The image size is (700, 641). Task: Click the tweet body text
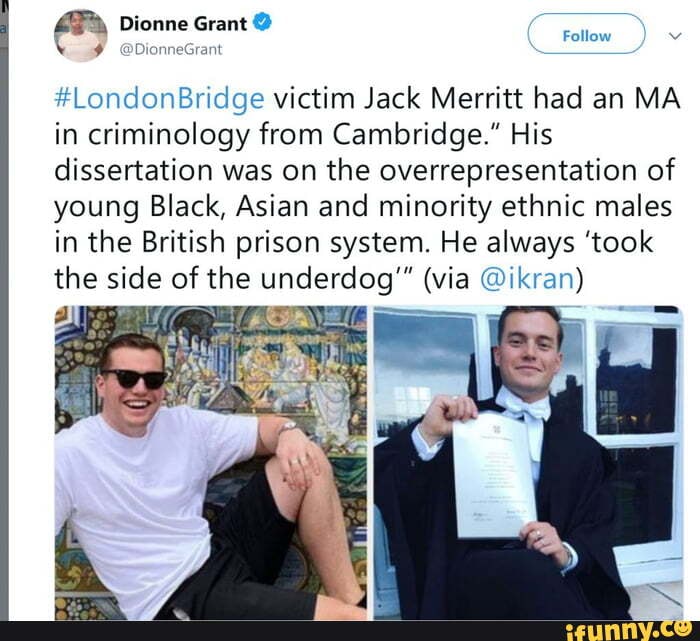coord(367,189)
